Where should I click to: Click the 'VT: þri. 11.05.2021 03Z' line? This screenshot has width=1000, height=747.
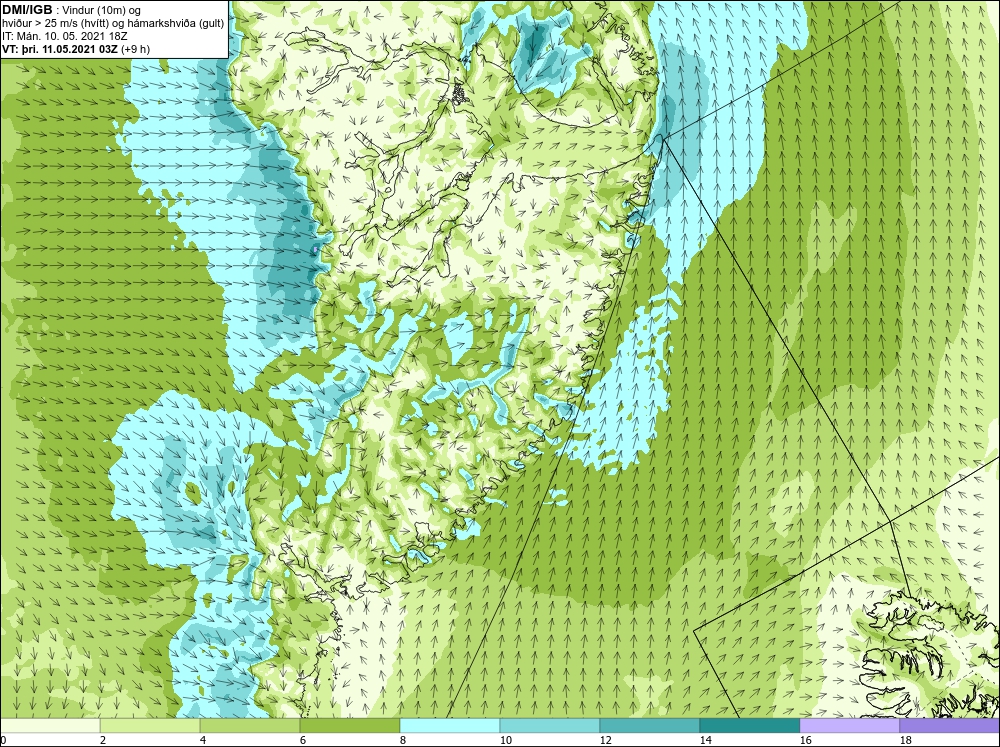pos(59,48)
